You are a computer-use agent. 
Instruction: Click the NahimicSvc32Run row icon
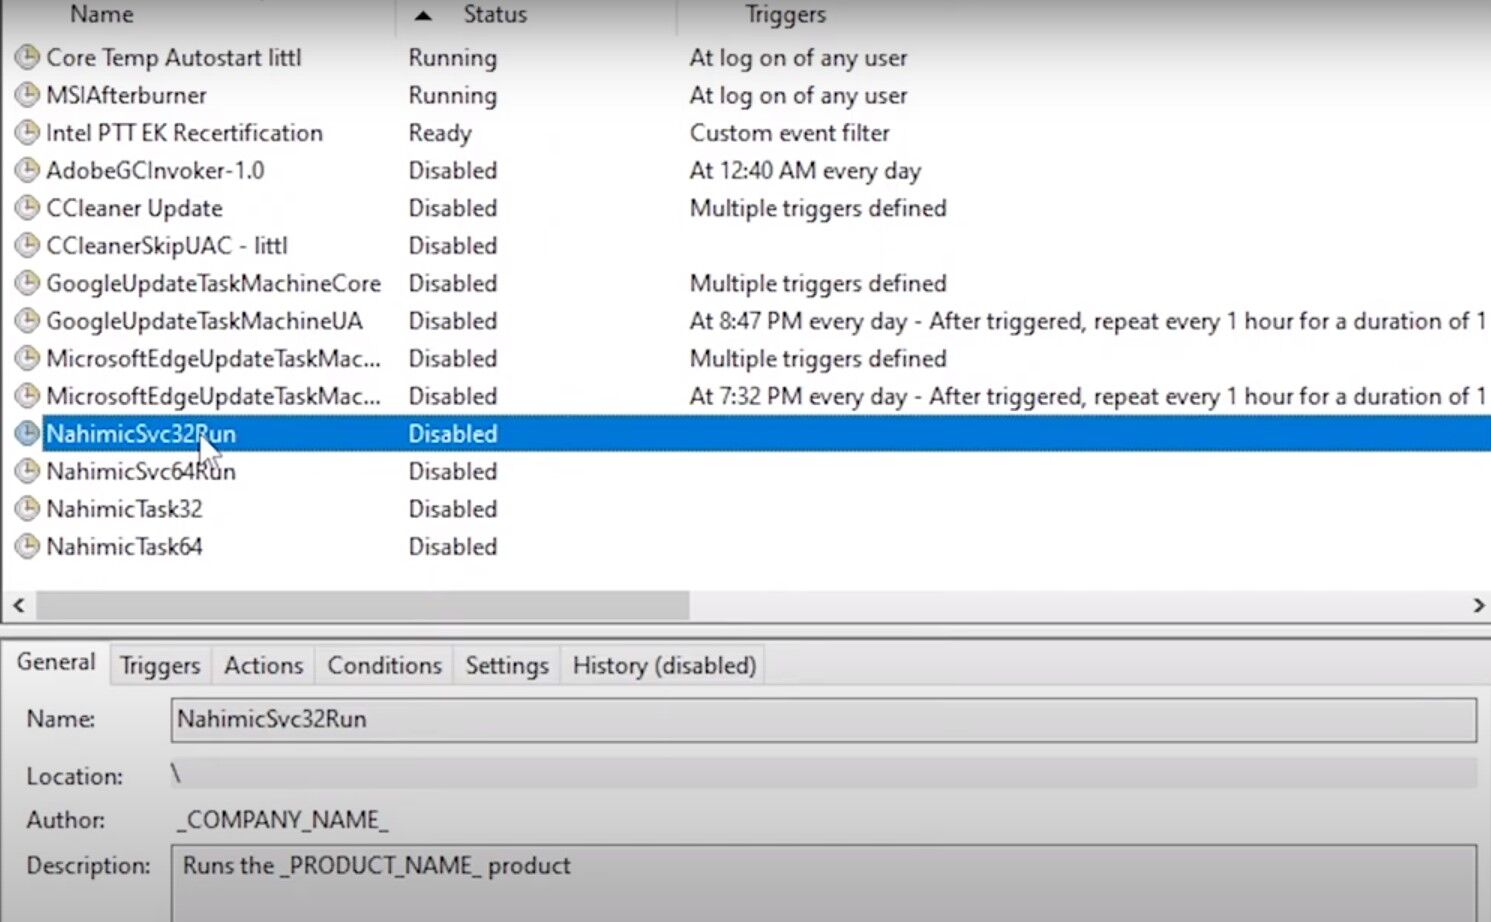pos(27,434)
